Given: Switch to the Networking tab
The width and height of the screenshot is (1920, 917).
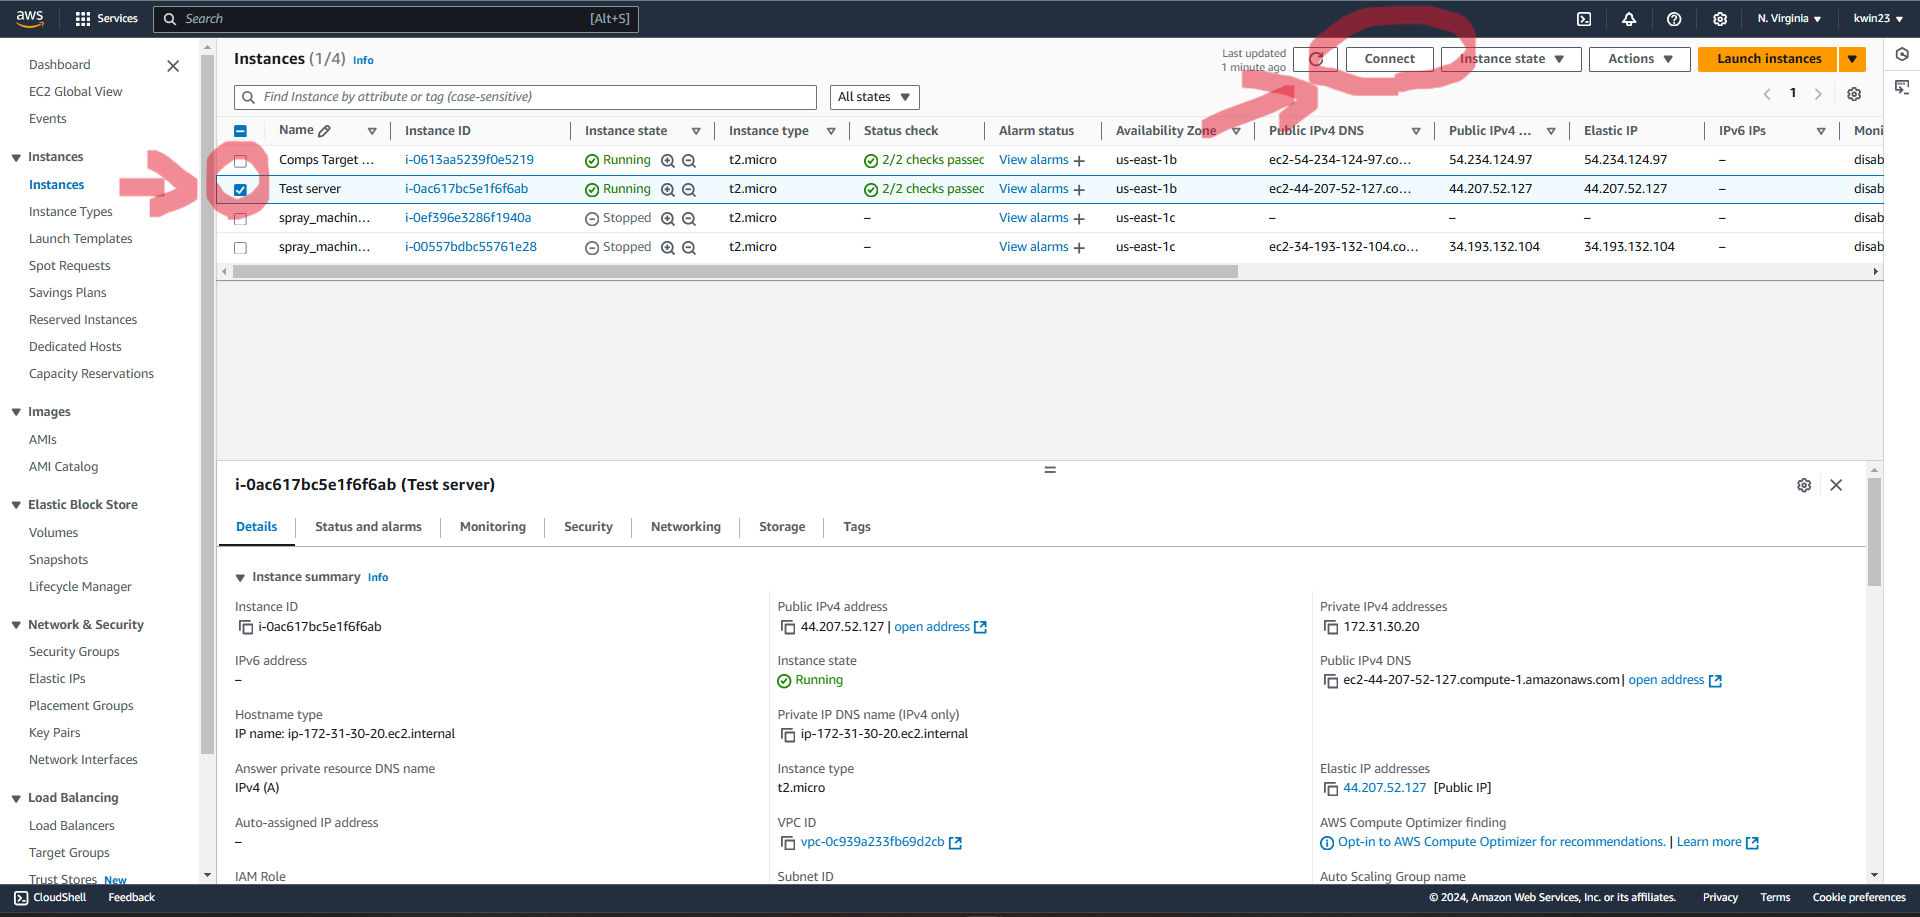Looking at the screenshot, I should pyautogui.click(x=686, y=527).
